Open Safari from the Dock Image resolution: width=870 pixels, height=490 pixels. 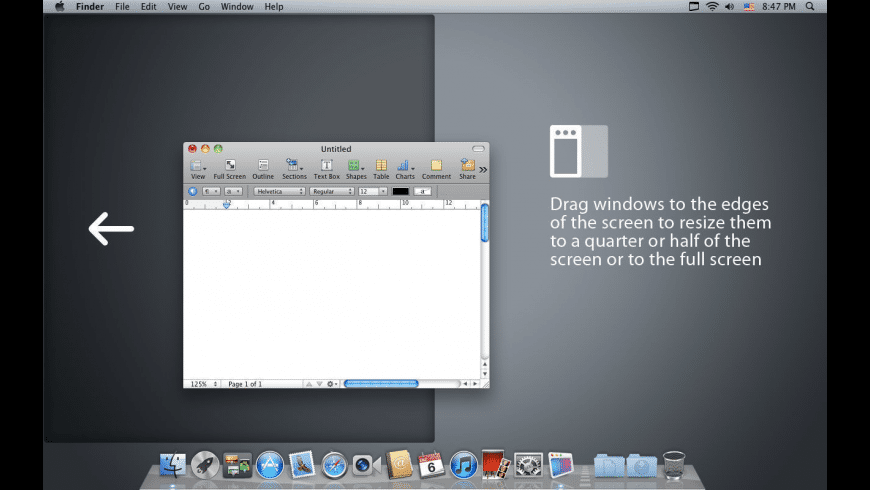coord(334,464)
